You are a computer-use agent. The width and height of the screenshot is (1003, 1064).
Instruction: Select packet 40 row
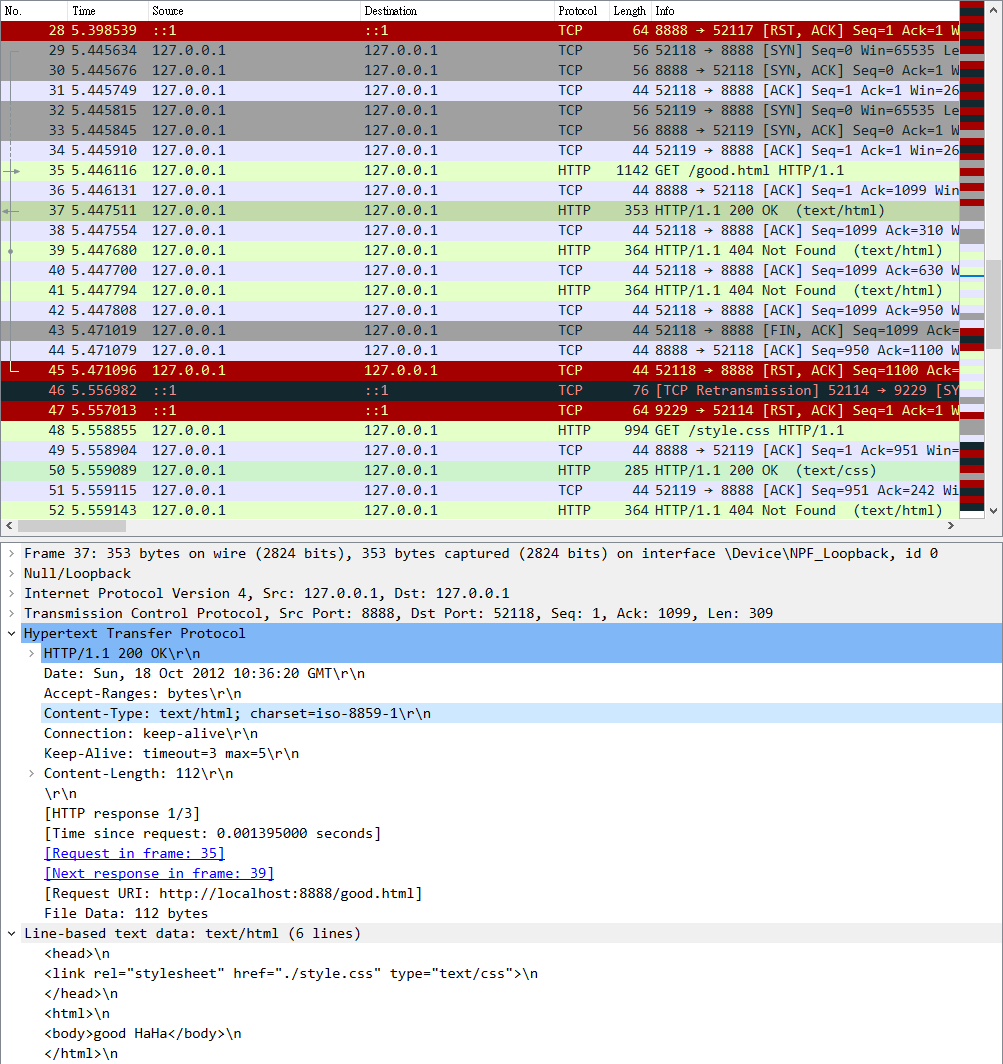tap(480, 271)
